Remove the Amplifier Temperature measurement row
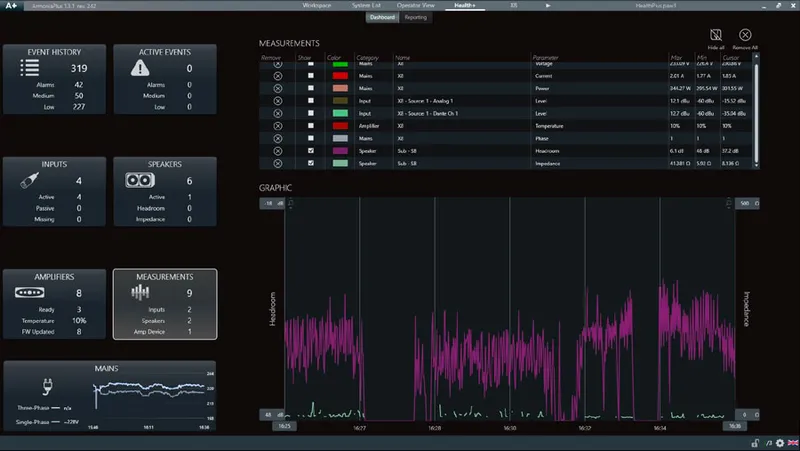 pos(278,126)
